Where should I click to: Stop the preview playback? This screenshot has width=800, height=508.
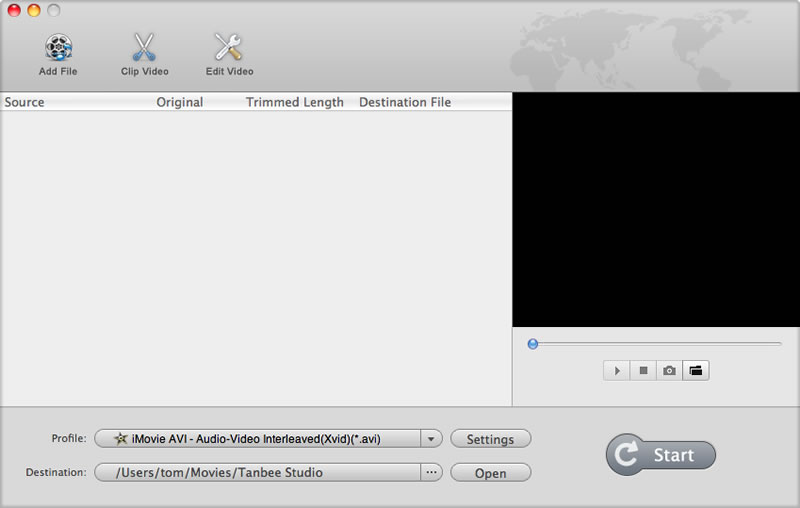(643, 371)
